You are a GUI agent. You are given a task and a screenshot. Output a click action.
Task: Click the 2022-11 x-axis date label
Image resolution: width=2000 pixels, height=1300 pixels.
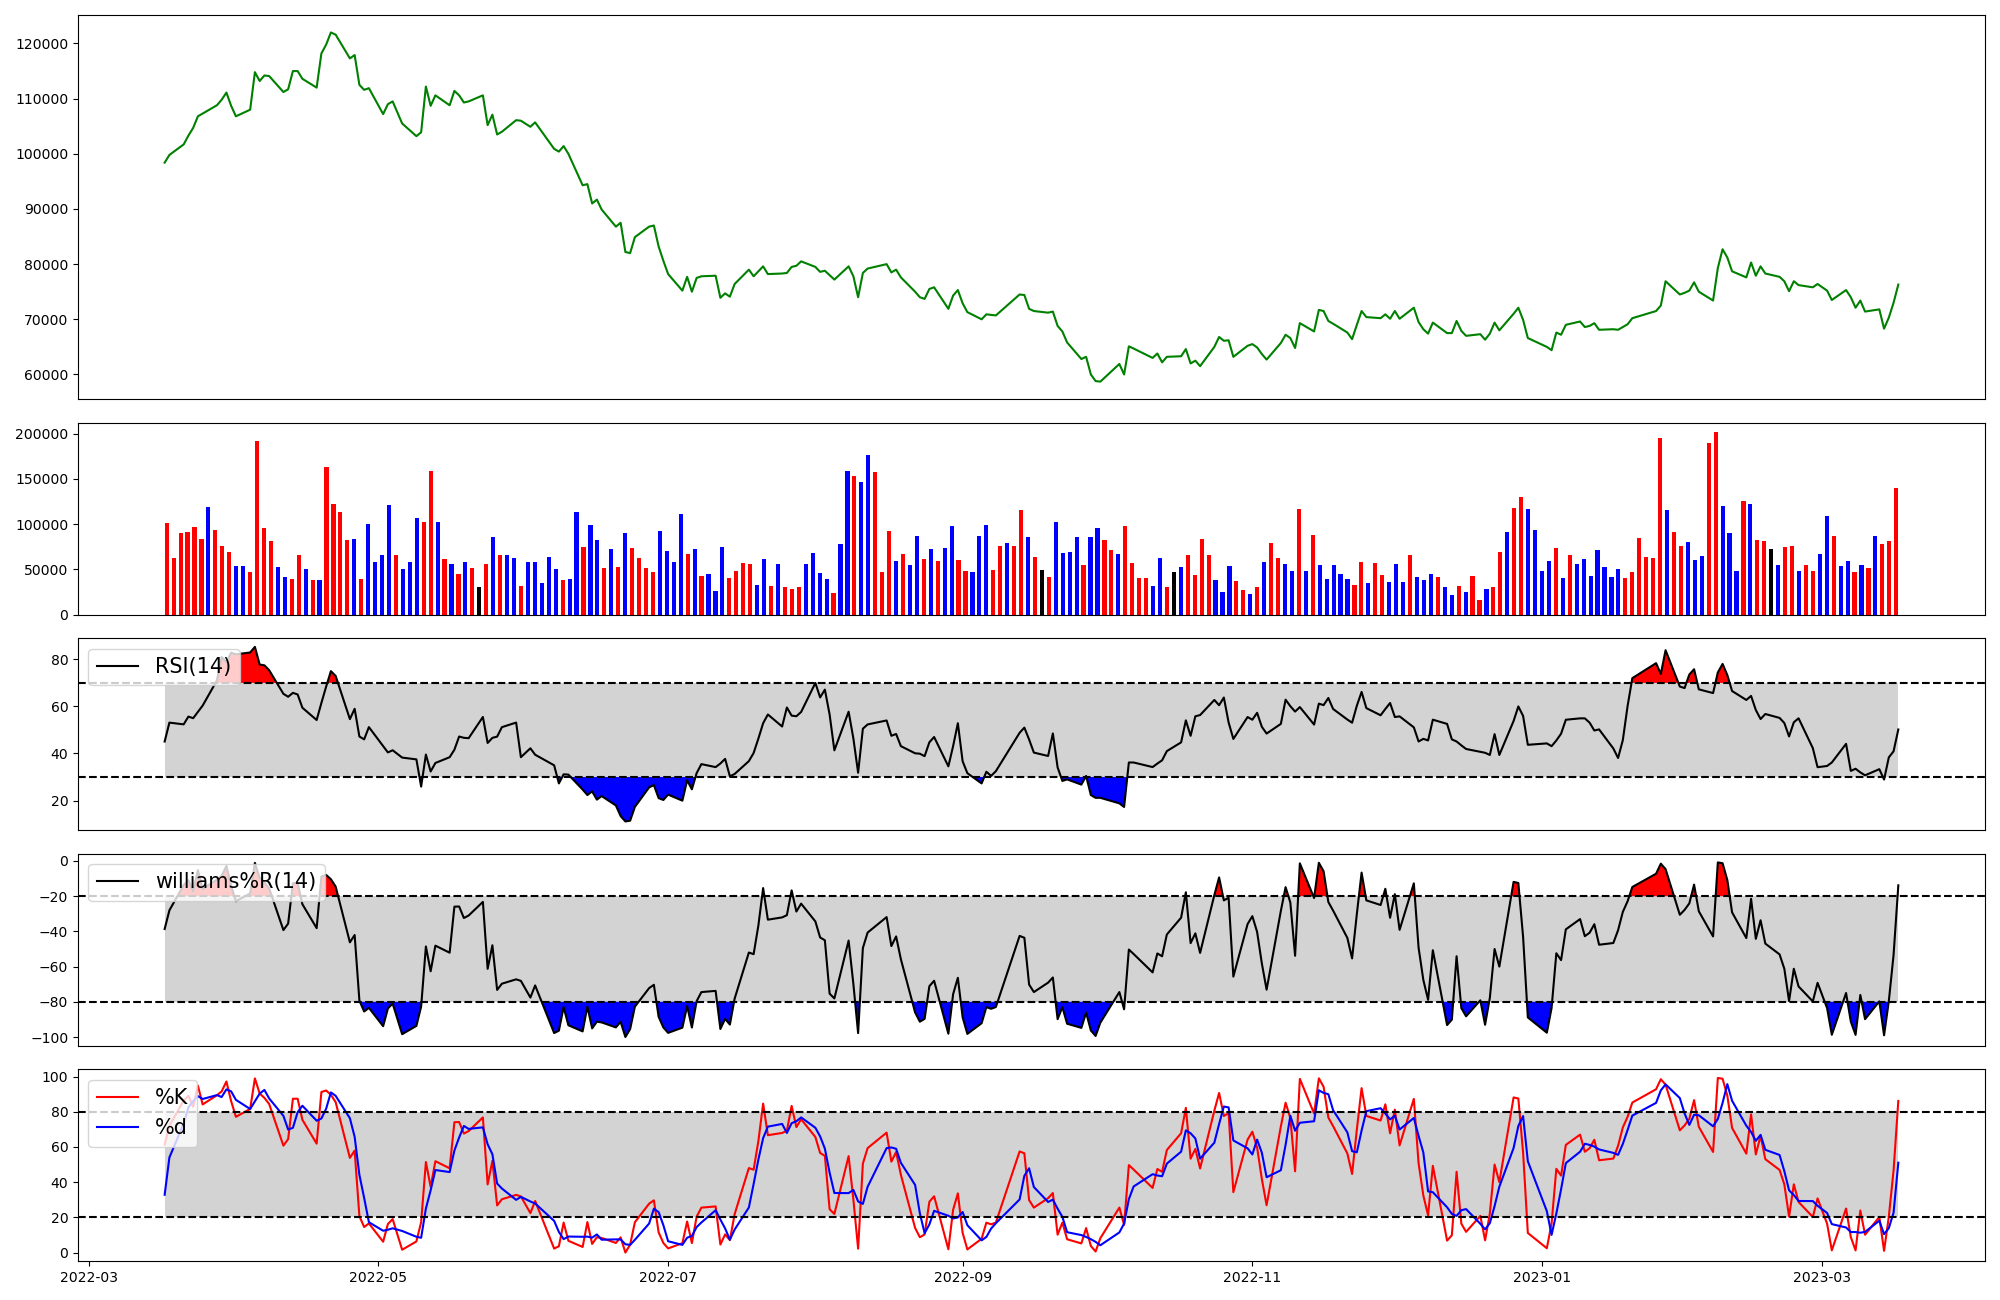1251,1277
